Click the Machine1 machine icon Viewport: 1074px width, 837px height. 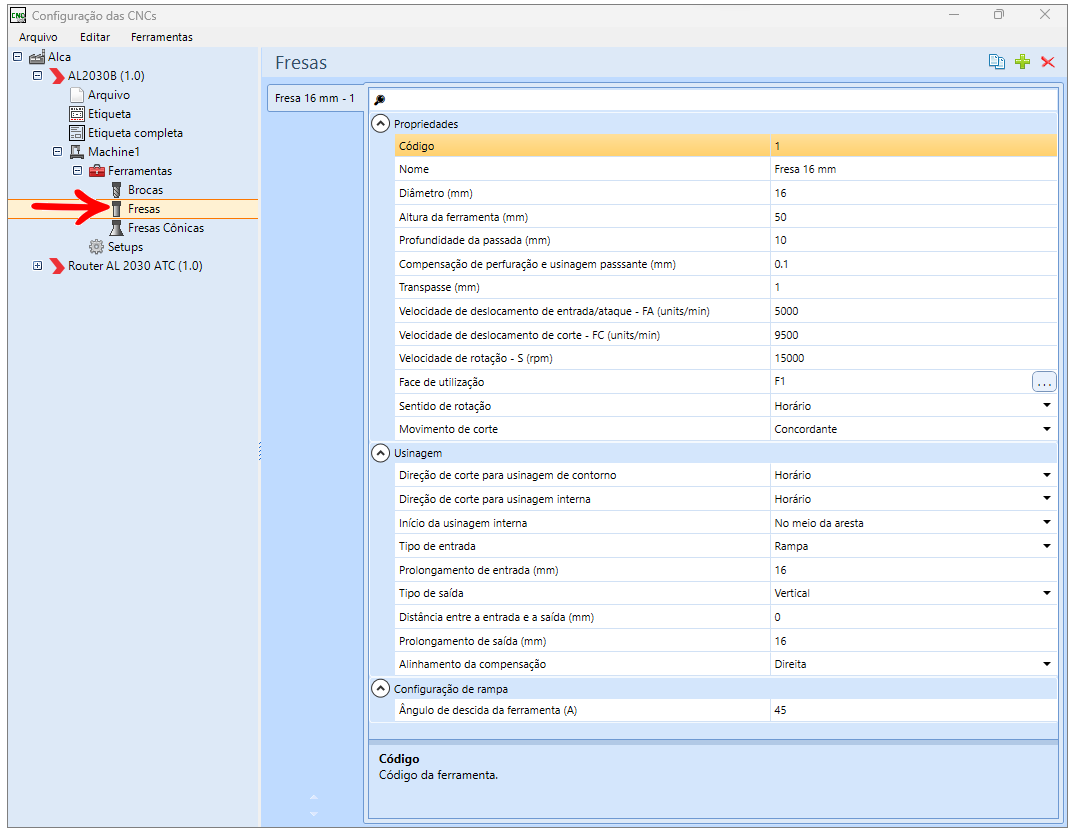click(x=77, y=152)
